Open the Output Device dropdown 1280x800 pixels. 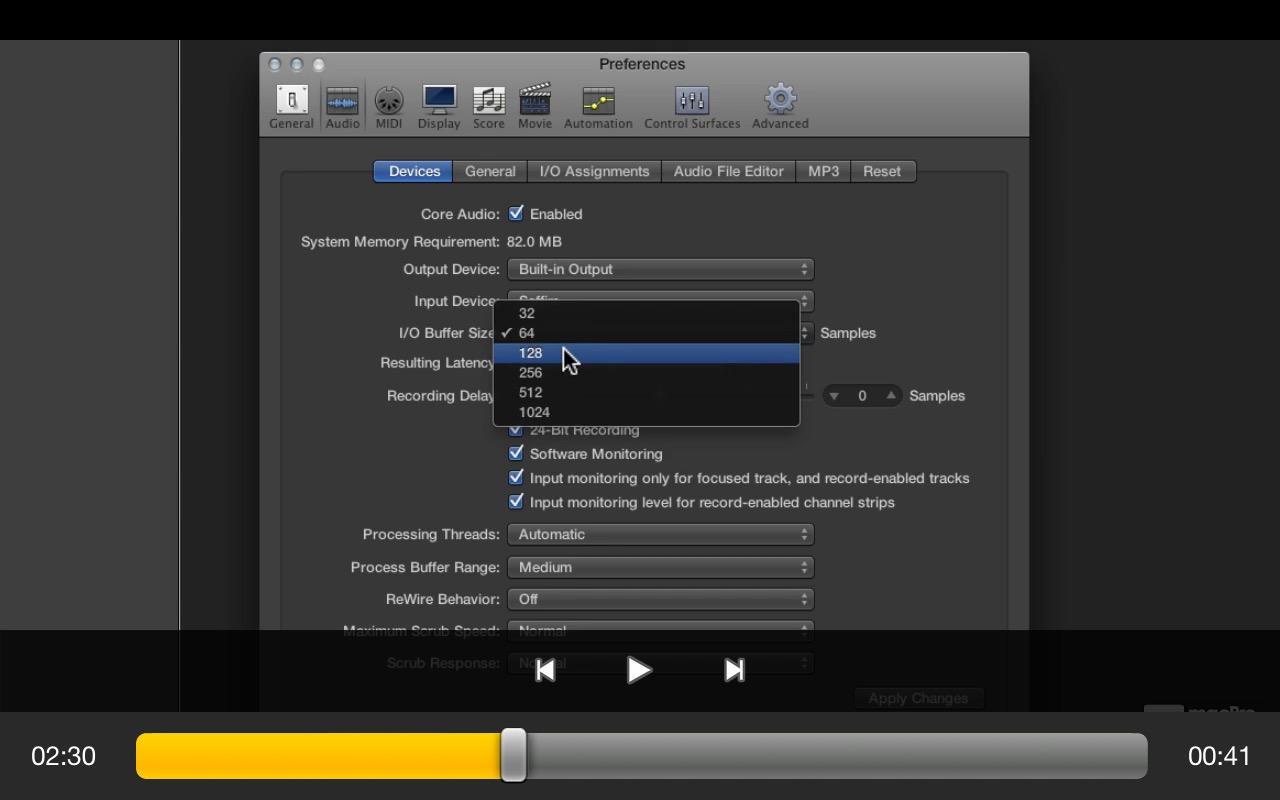660,269
